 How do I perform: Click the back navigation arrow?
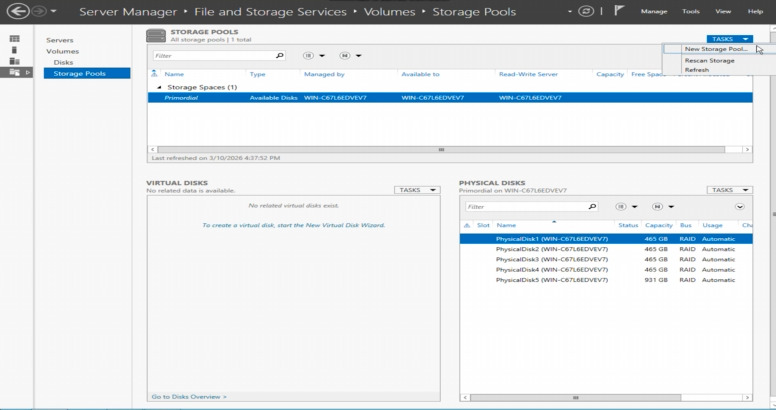17,11
